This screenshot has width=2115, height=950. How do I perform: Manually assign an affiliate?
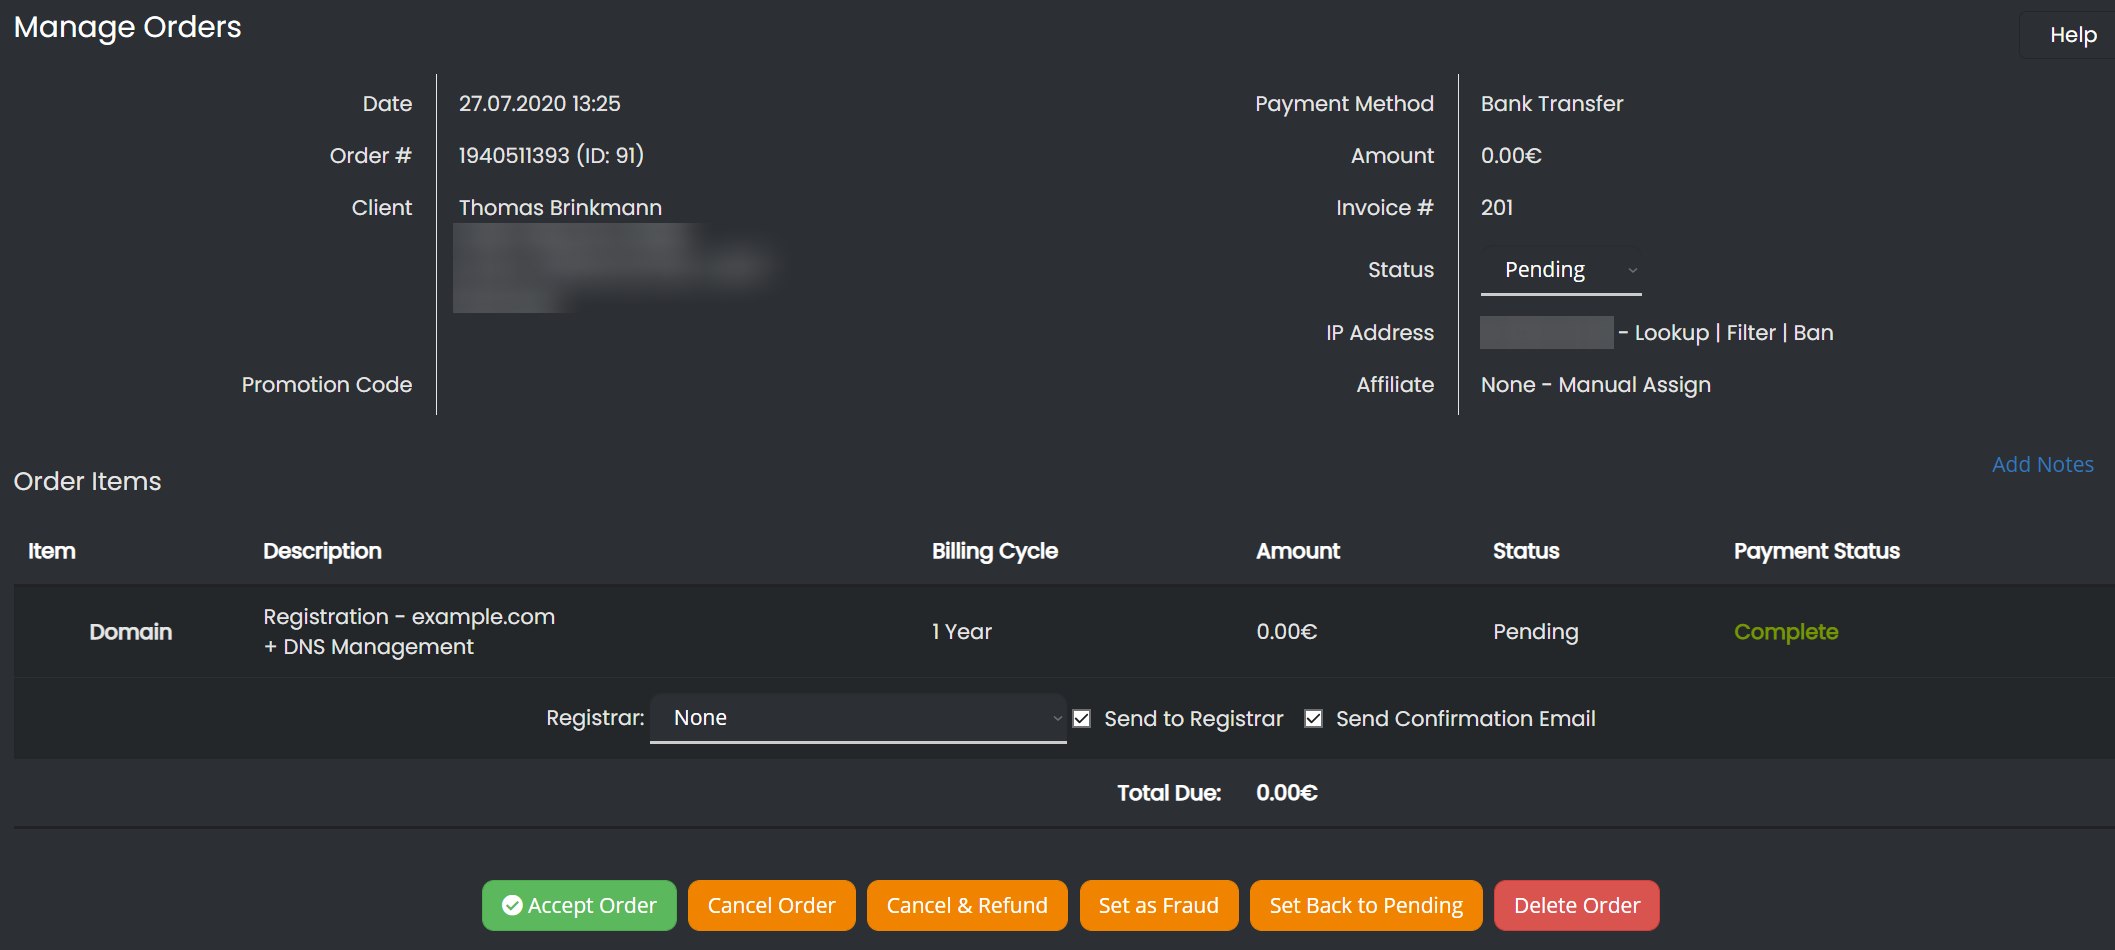[1634, 384]
